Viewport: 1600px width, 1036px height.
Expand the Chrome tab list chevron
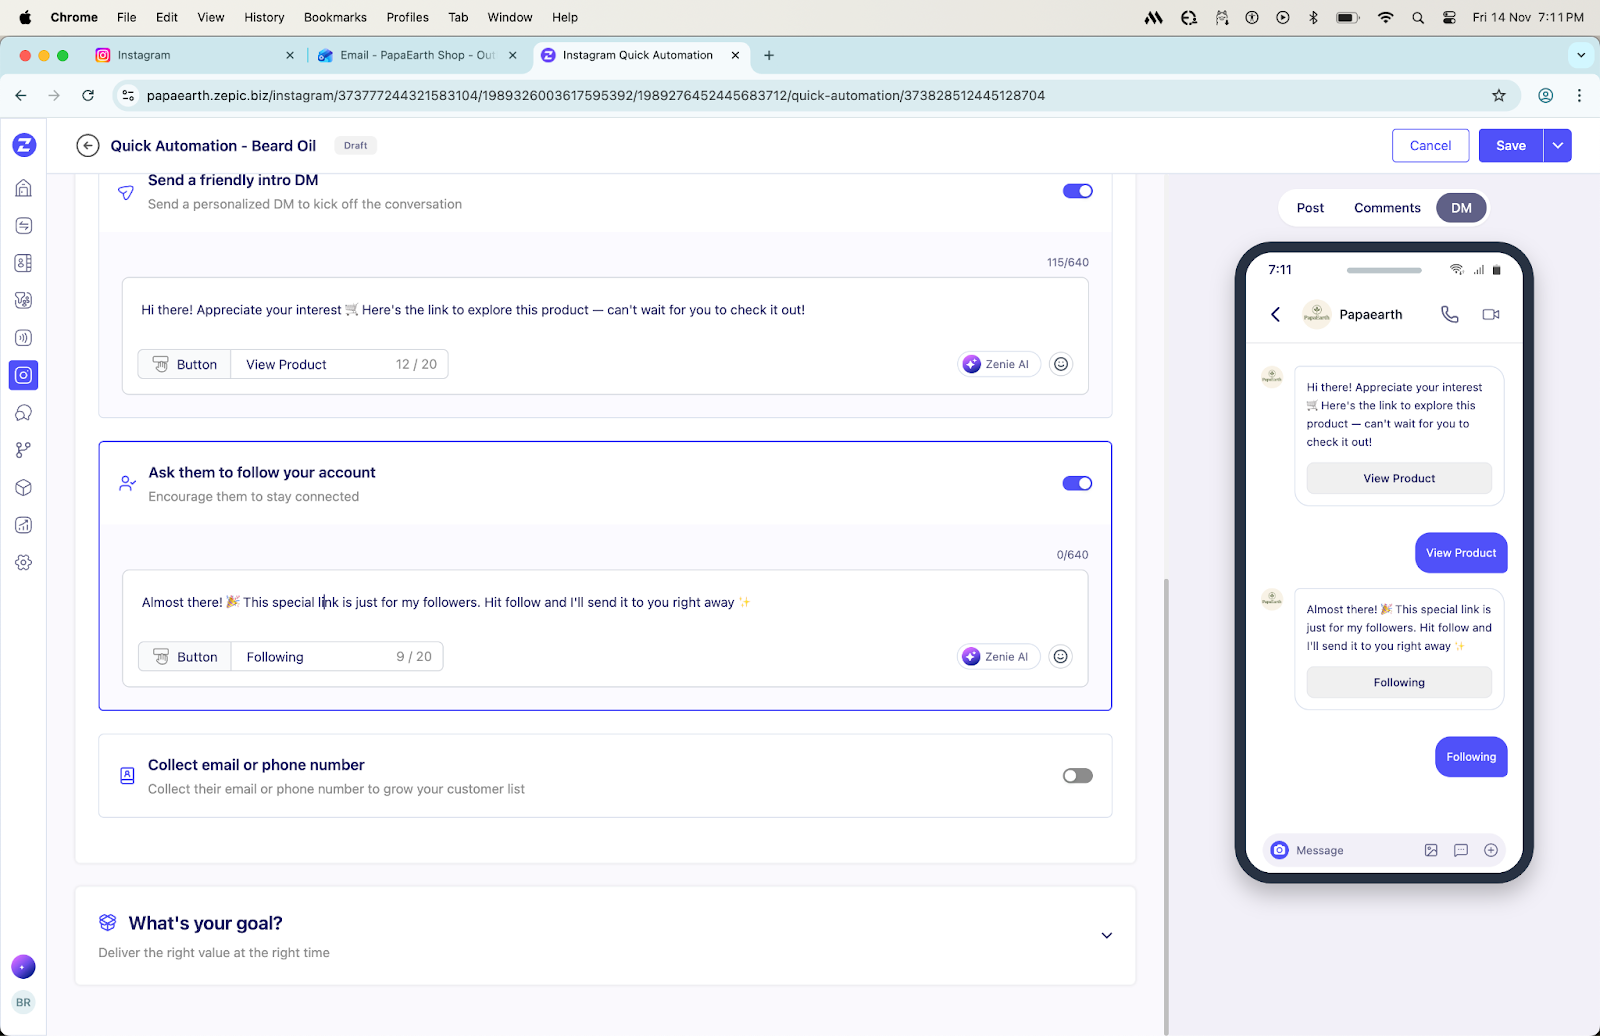click(x=1580, y=55)
